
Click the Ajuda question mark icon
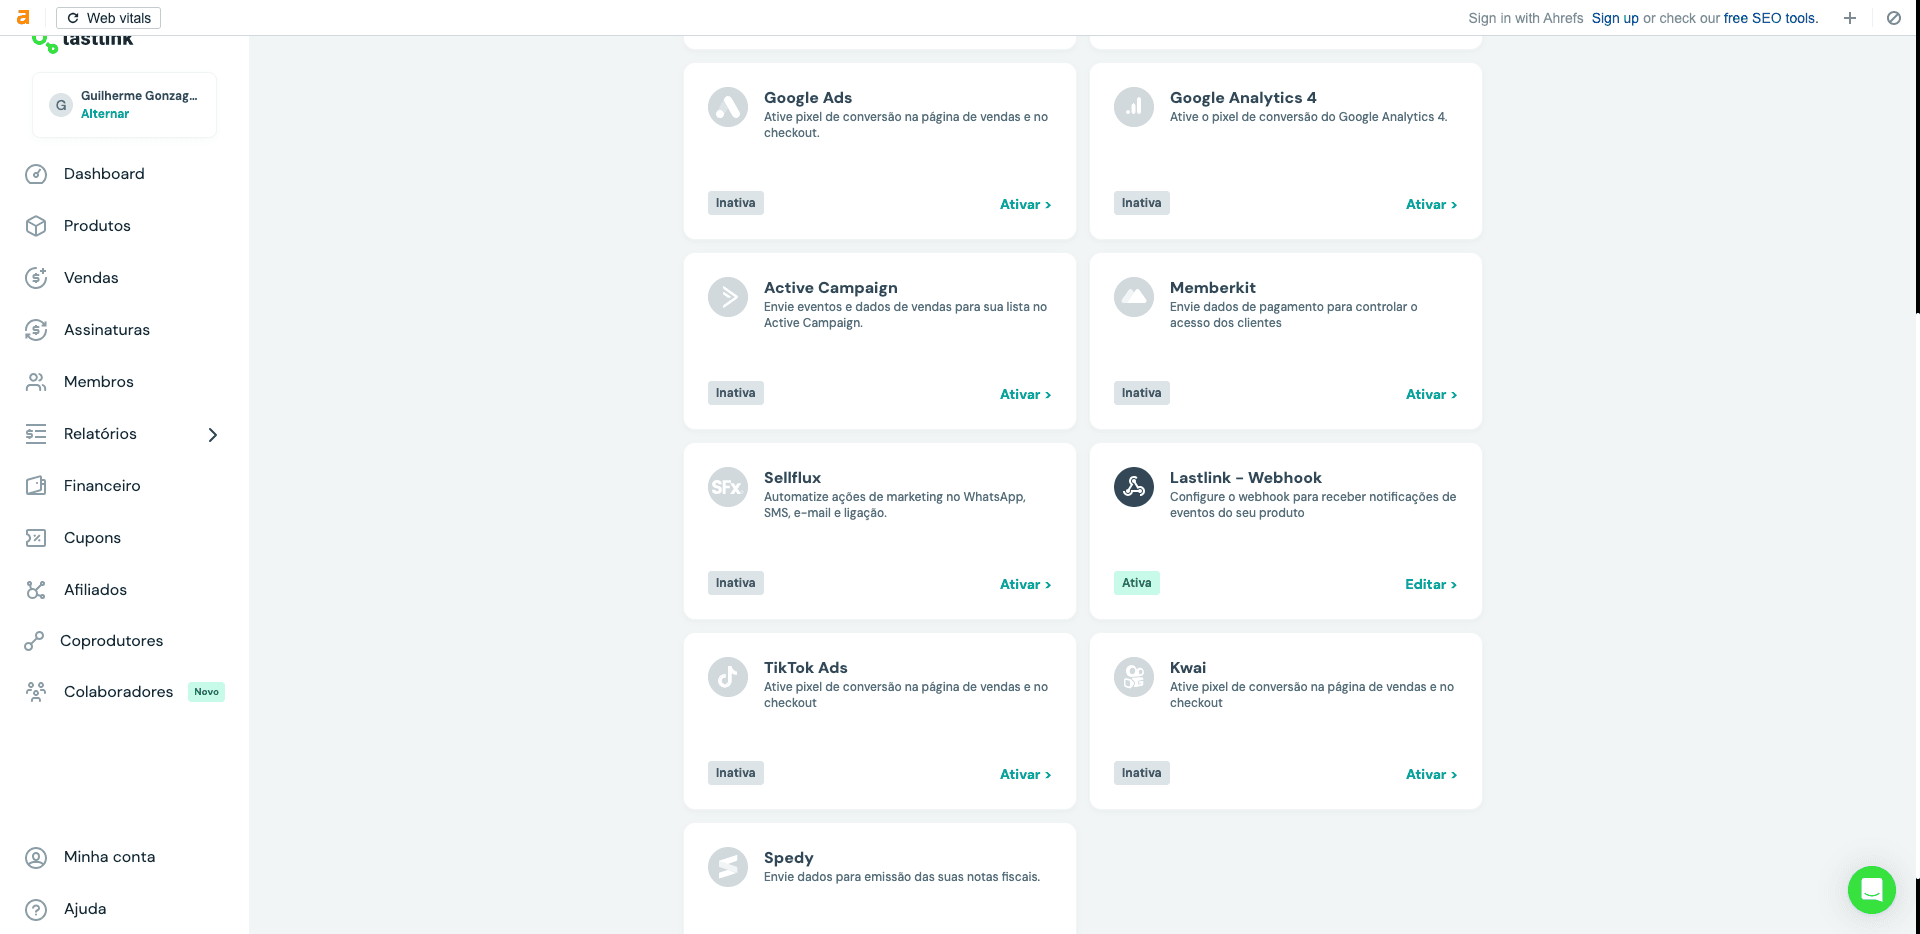36,910
